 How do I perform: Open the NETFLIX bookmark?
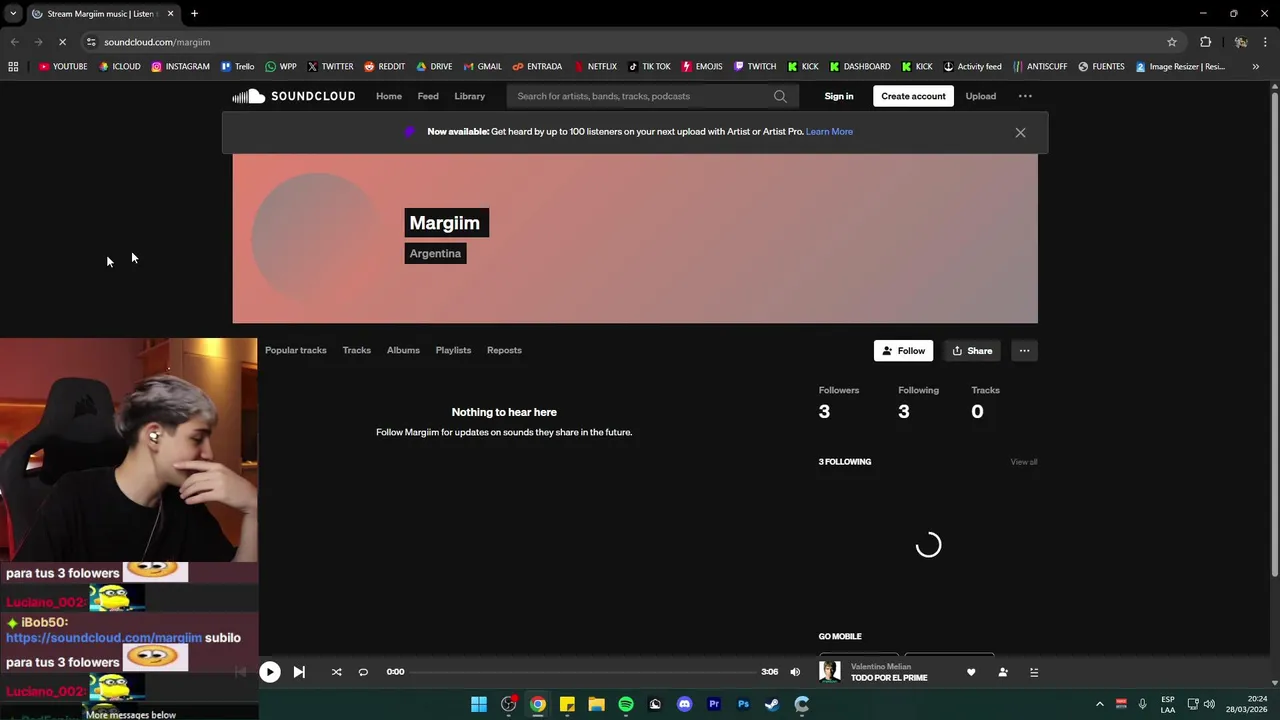pyautogui.click(x=595, y=67)
